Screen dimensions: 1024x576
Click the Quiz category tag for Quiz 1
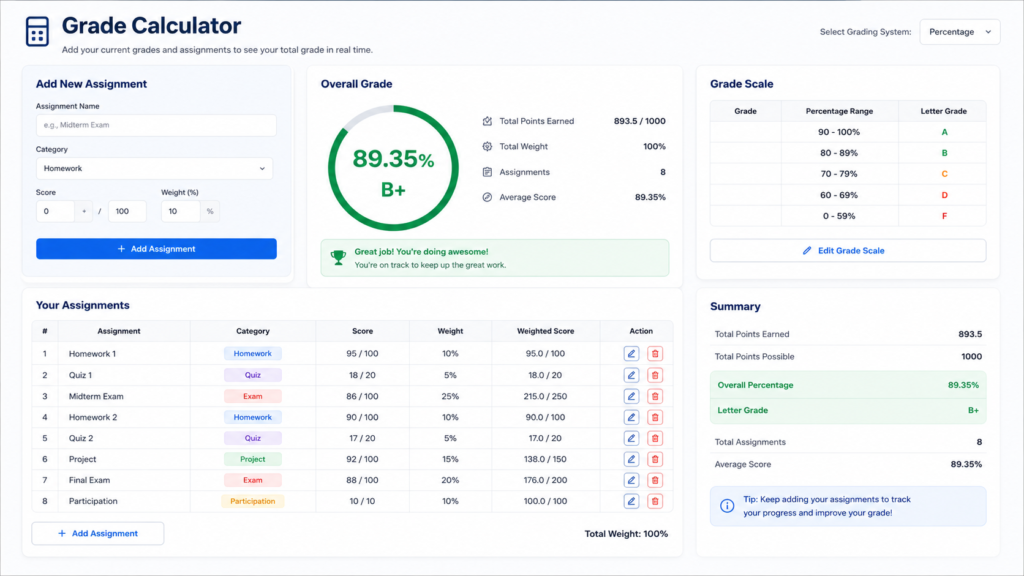(253, 375)
